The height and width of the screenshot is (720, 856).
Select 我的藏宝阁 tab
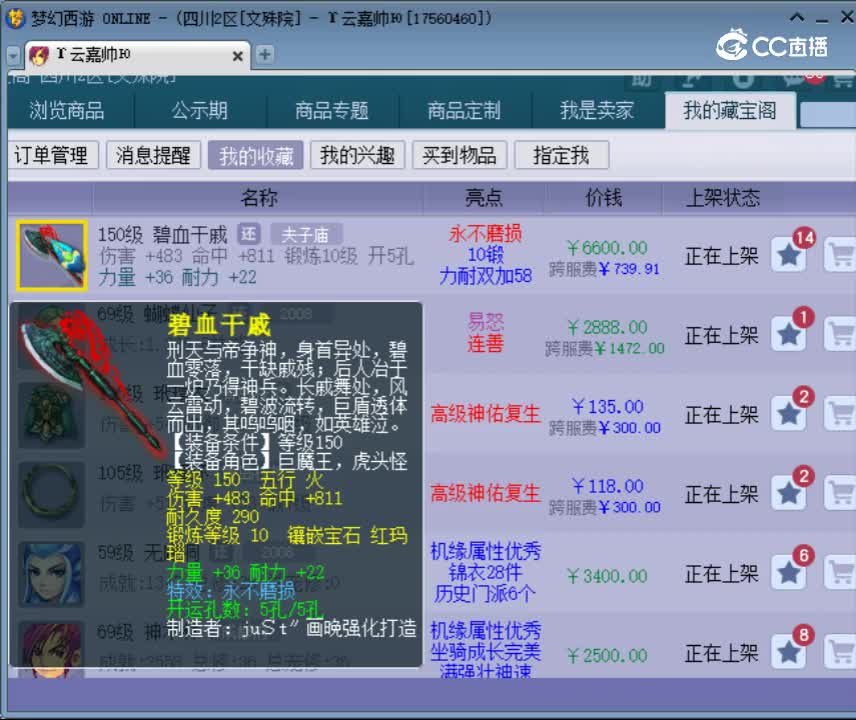click(730, 111)
